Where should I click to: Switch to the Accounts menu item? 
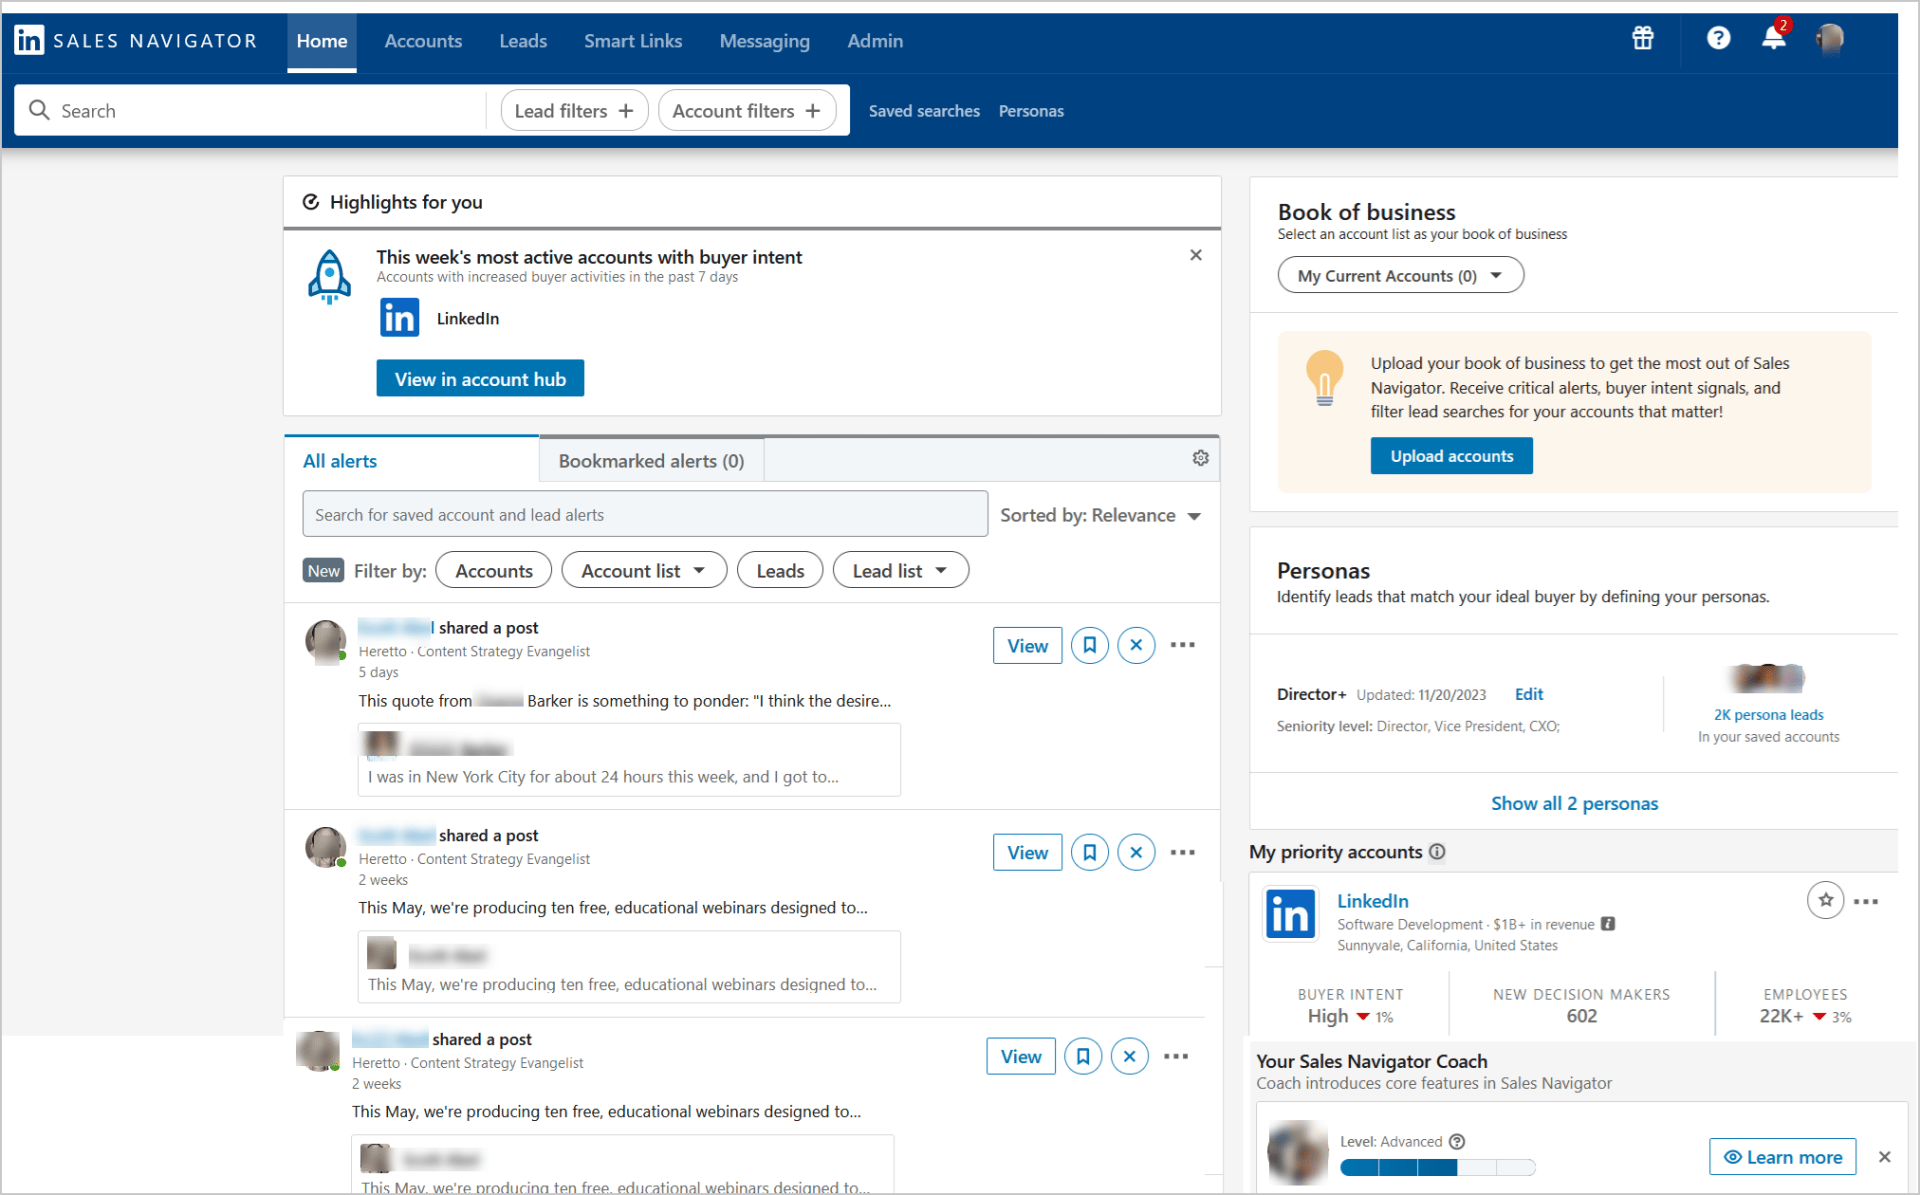tap(423, 40)
